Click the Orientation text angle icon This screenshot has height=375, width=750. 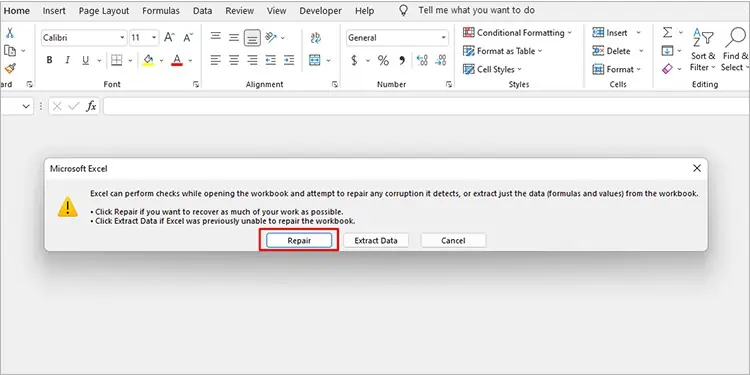(271, 37)
